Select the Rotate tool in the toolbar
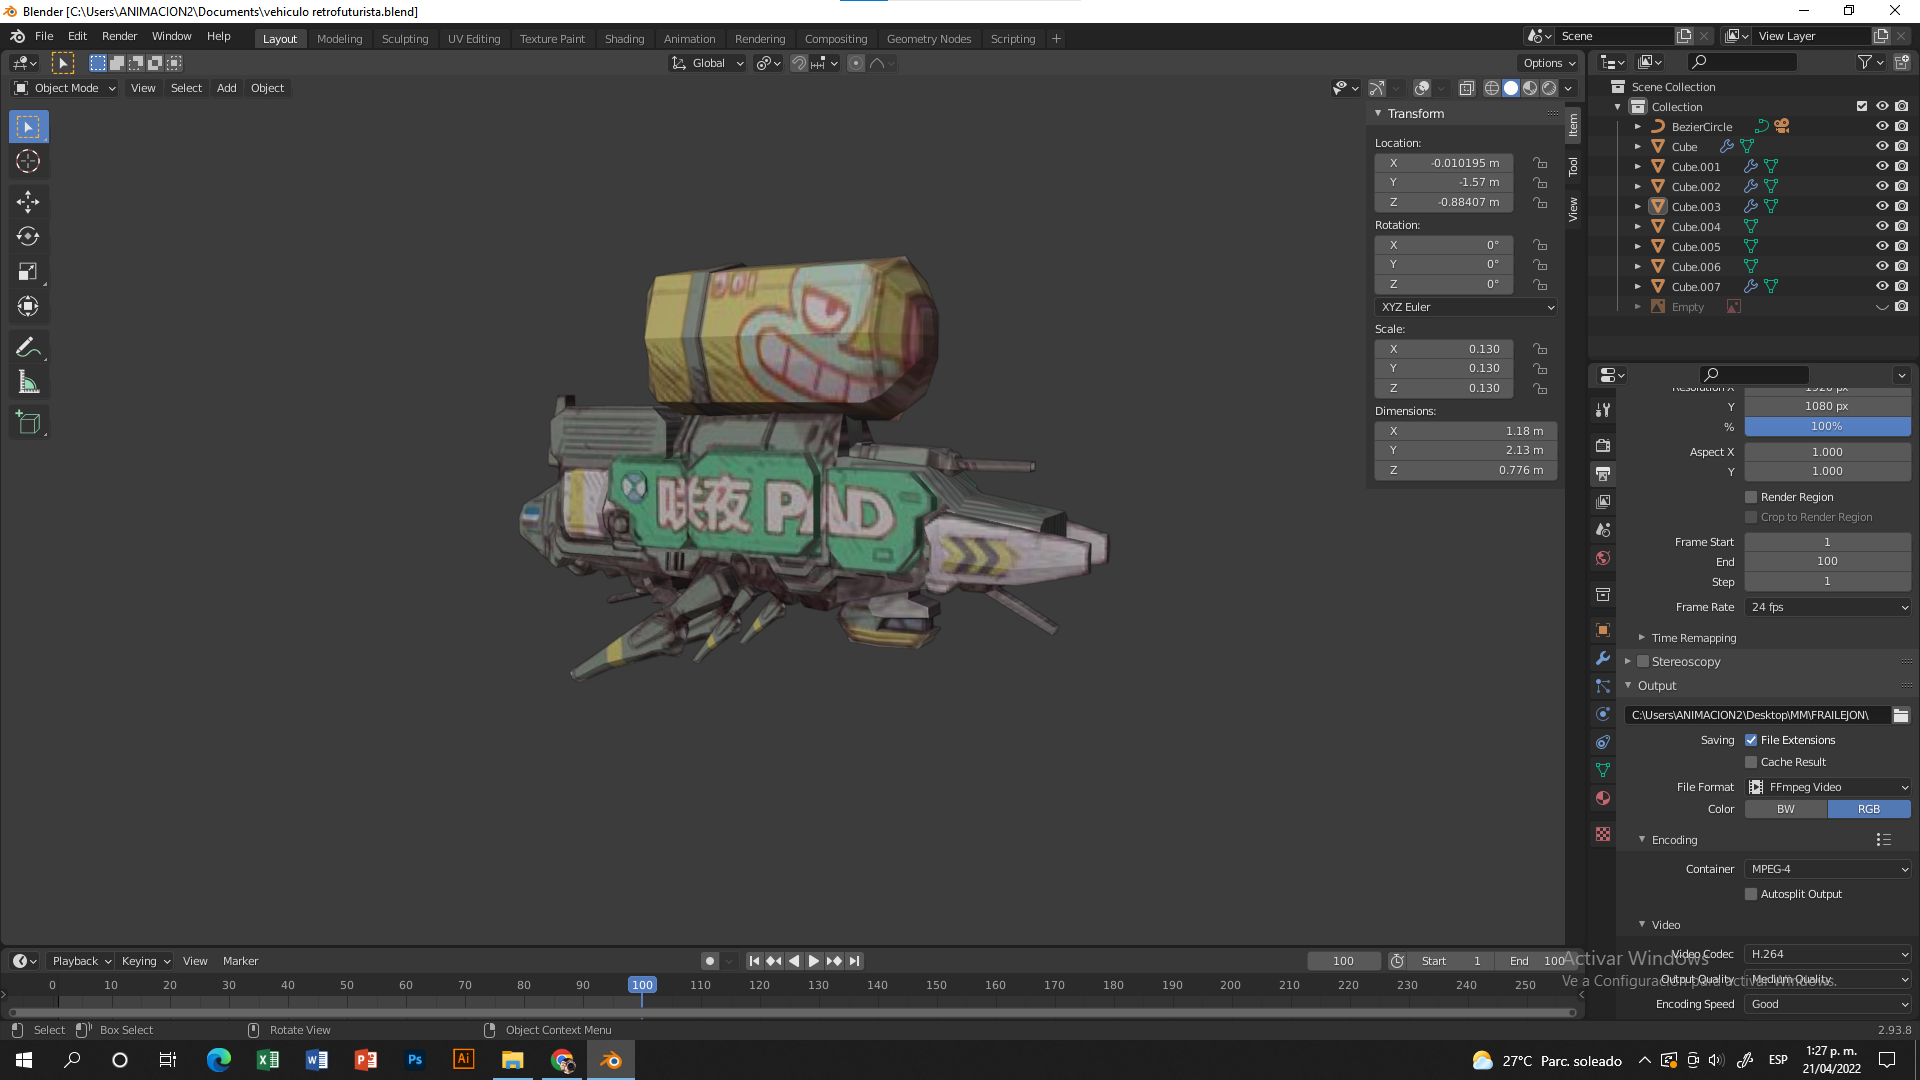The image size is (1920, 1080). (x=28, y=236)
